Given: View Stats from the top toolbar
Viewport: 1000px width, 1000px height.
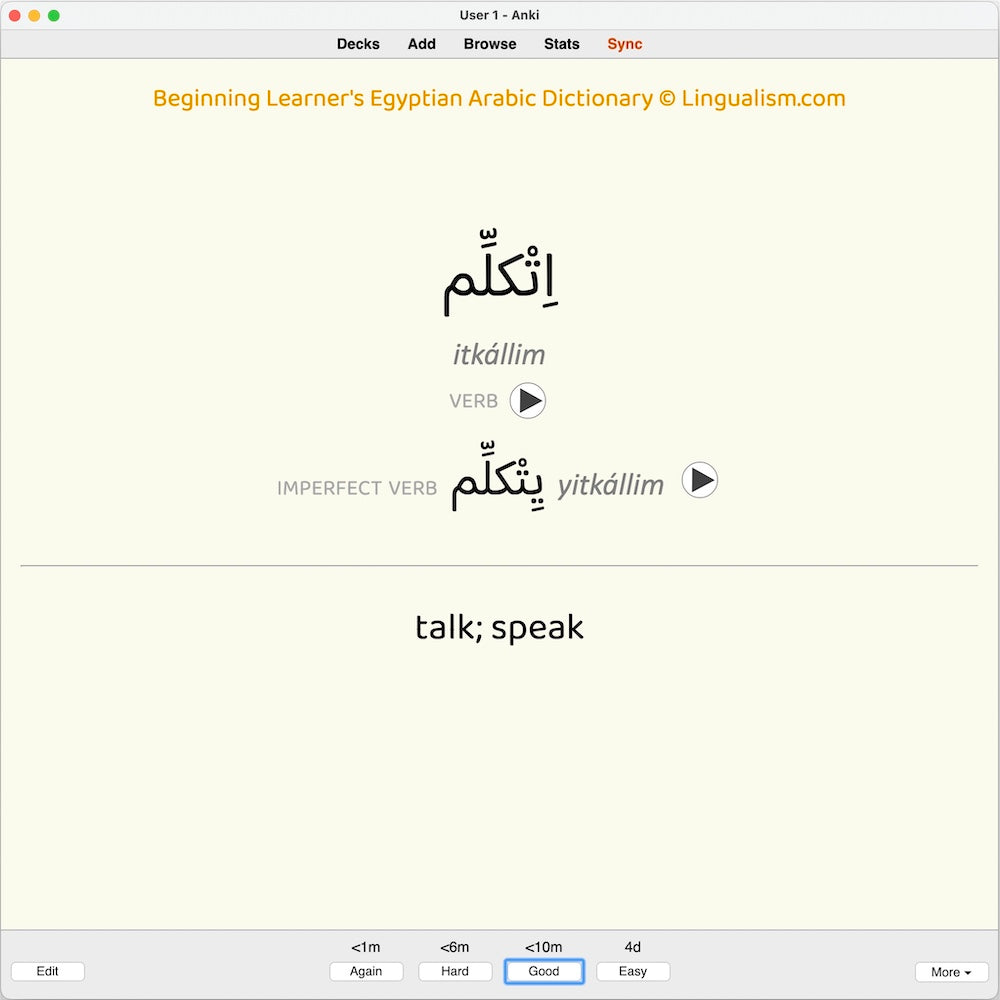Looking at the screenshot, I should tap(561, 44).
